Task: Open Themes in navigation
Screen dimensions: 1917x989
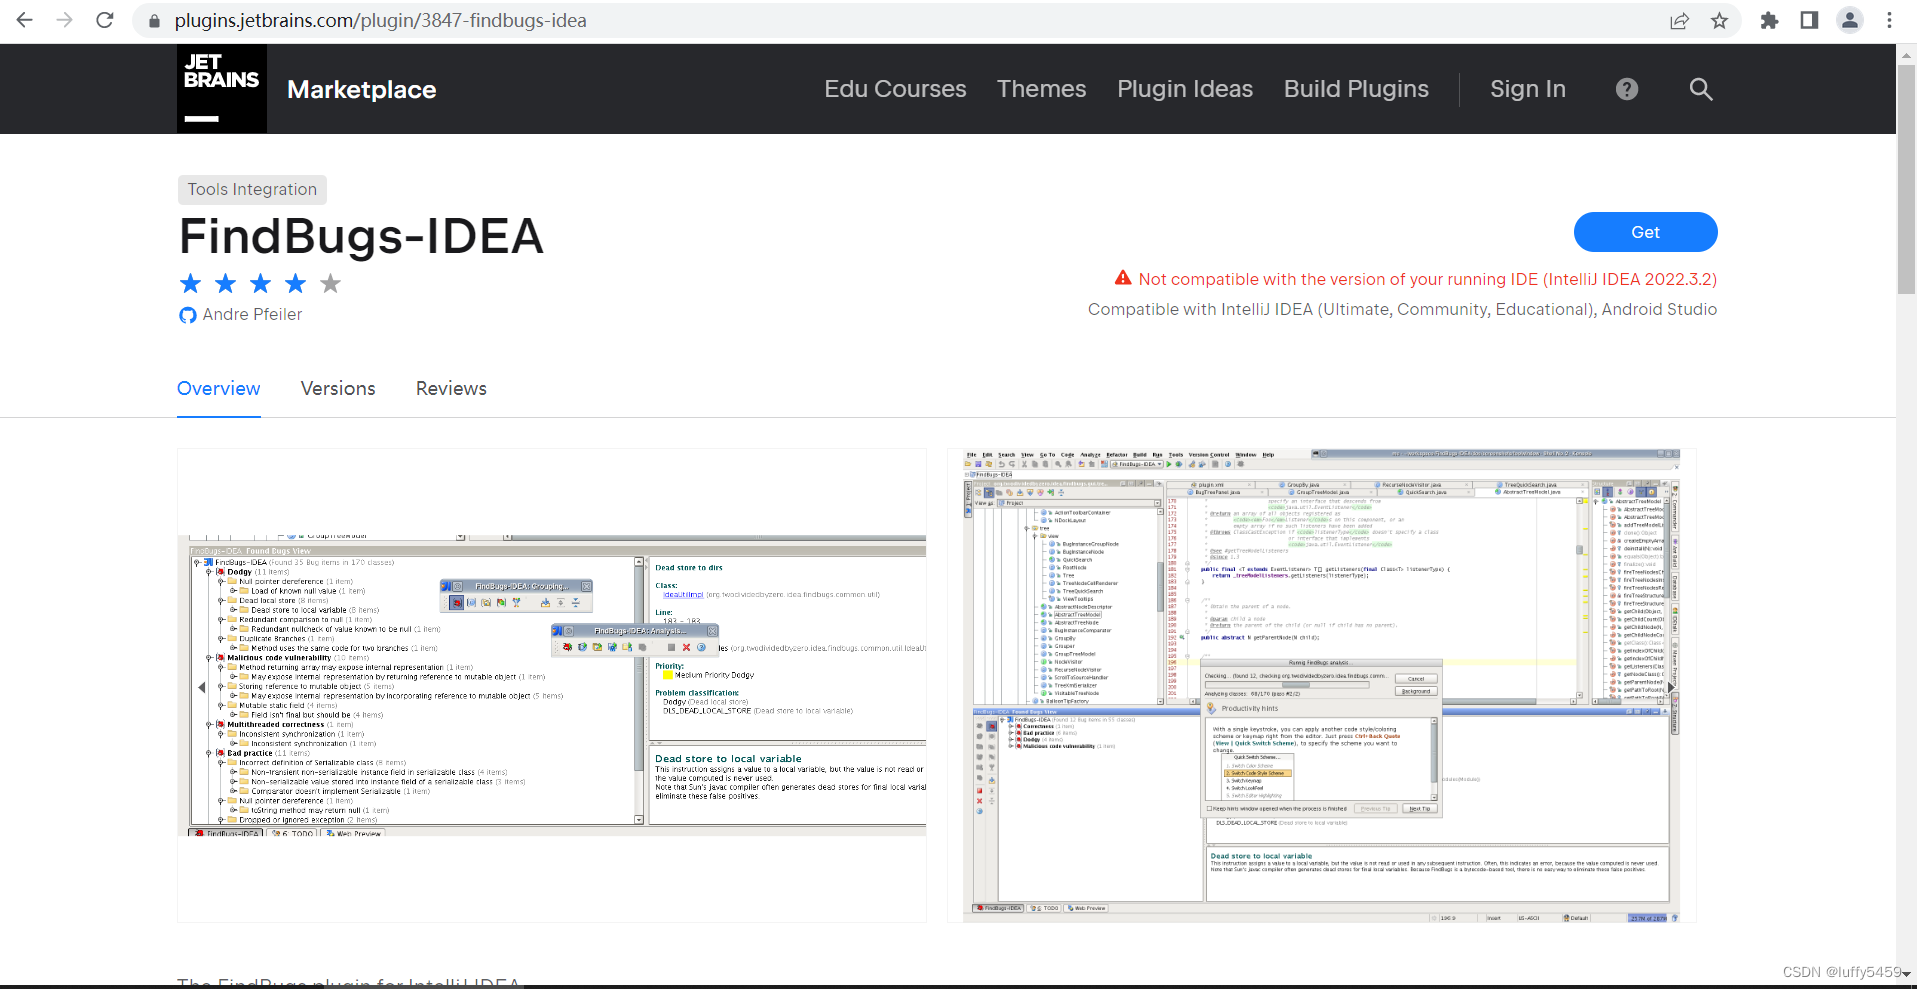Action: pyautogui.click(x=1041, y=89)
